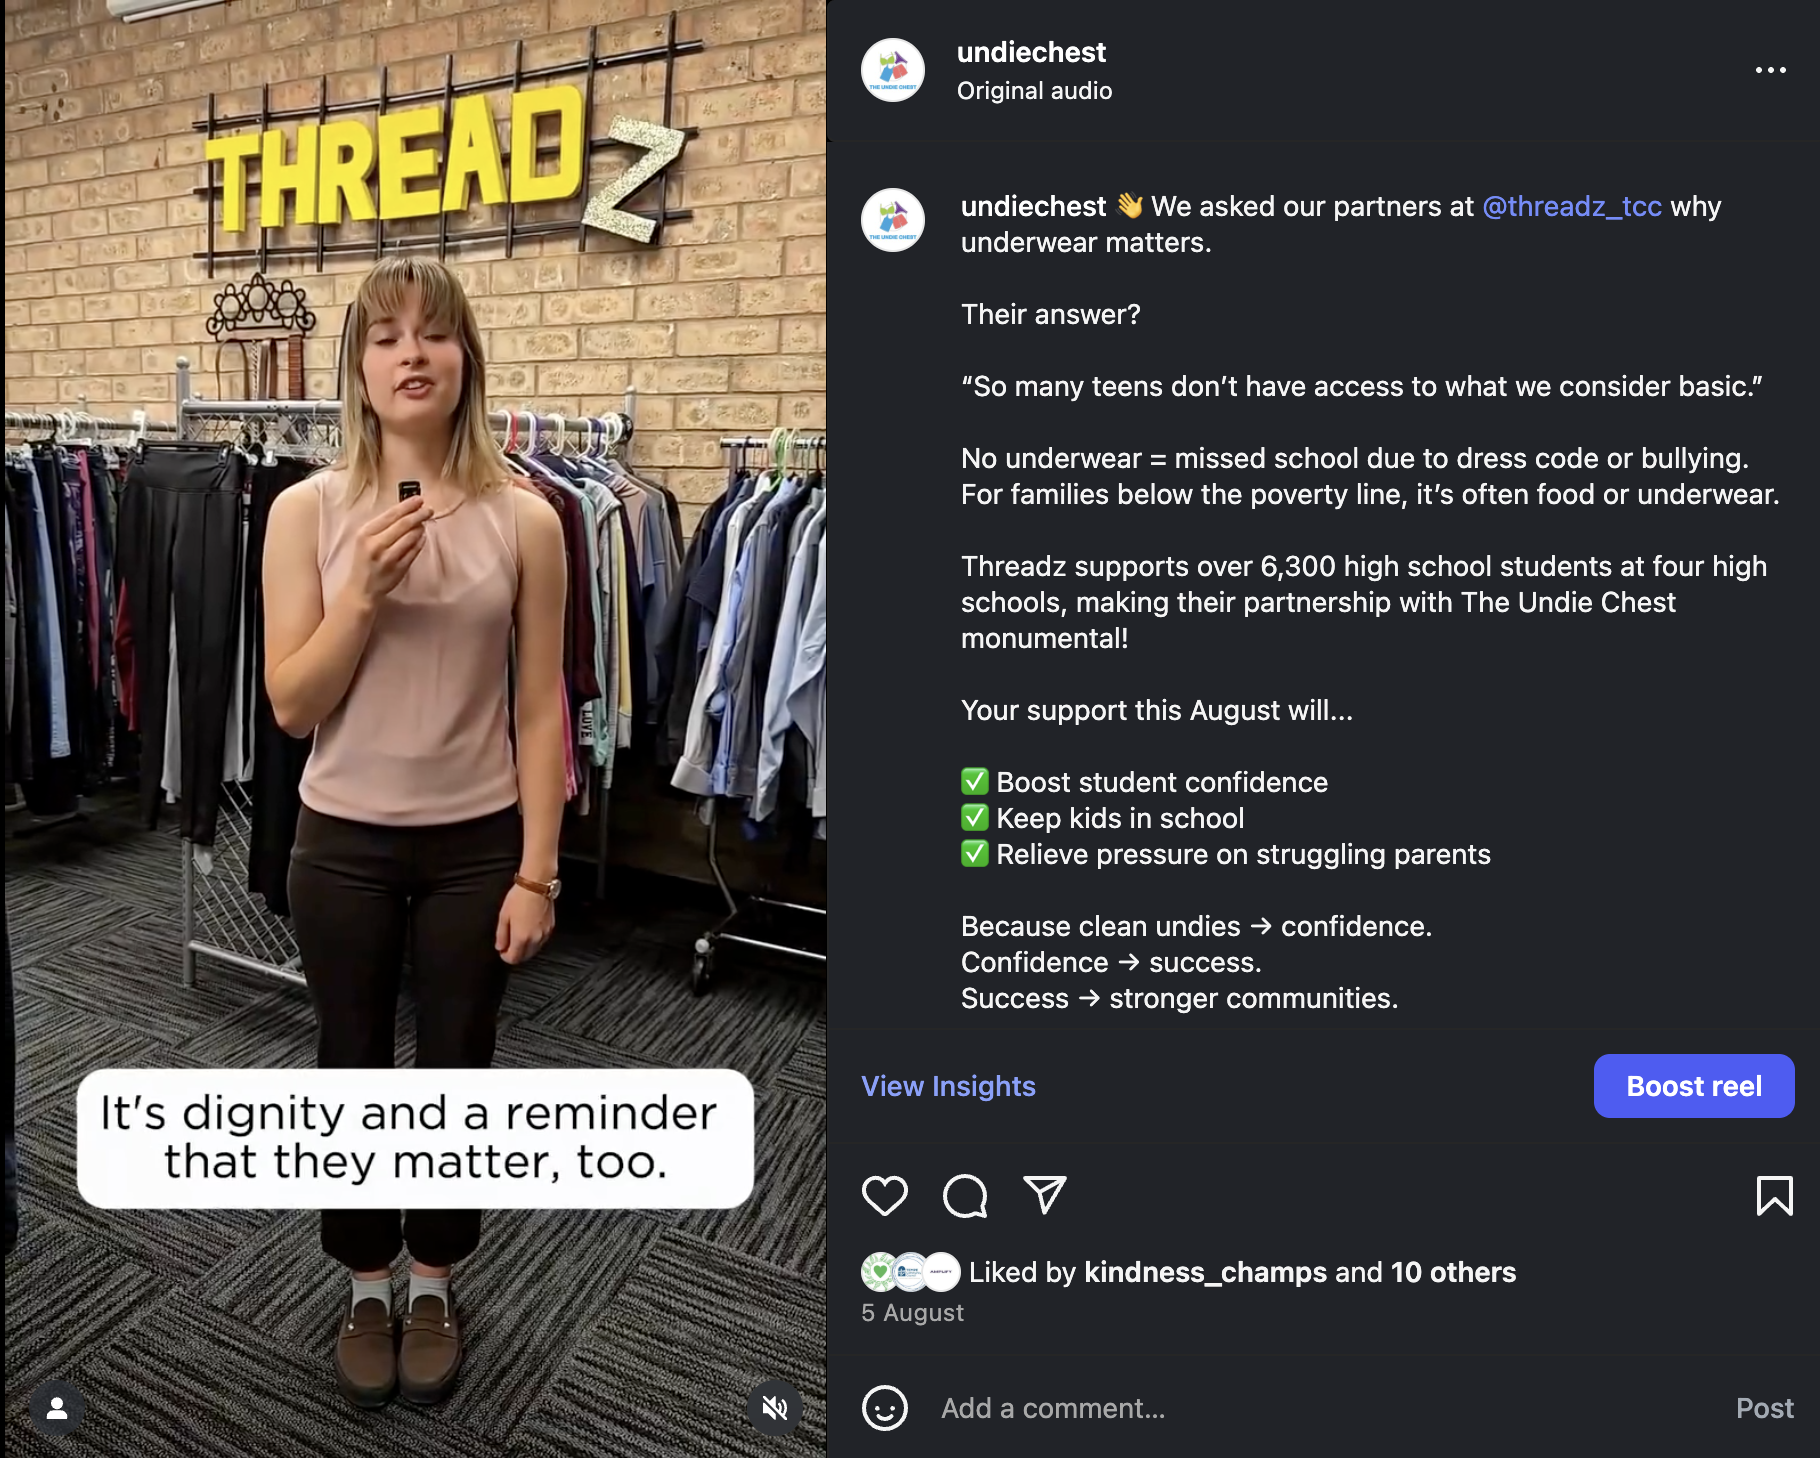Unmute the video with the speaker icon
Viewport: 1820px width, 1458px height.
[x=775, y=1409]
